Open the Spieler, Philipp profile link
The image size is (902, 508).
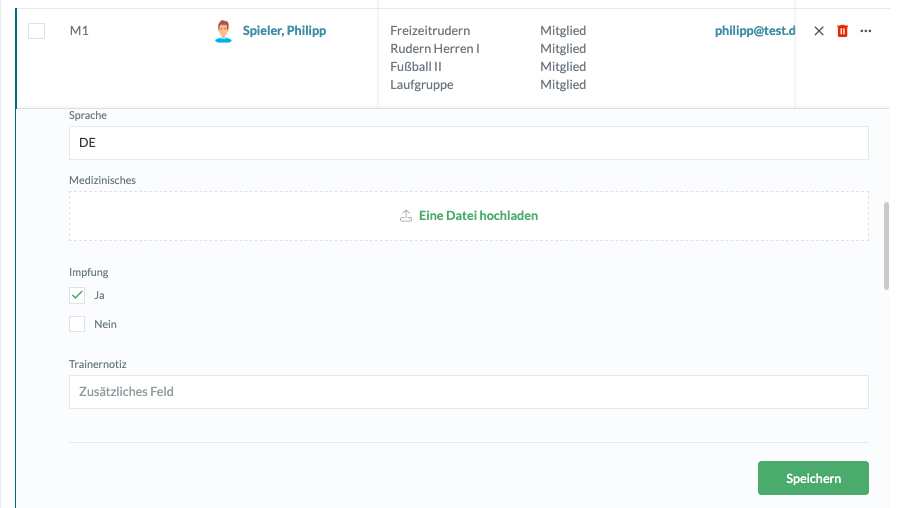(x=284, y=31)
